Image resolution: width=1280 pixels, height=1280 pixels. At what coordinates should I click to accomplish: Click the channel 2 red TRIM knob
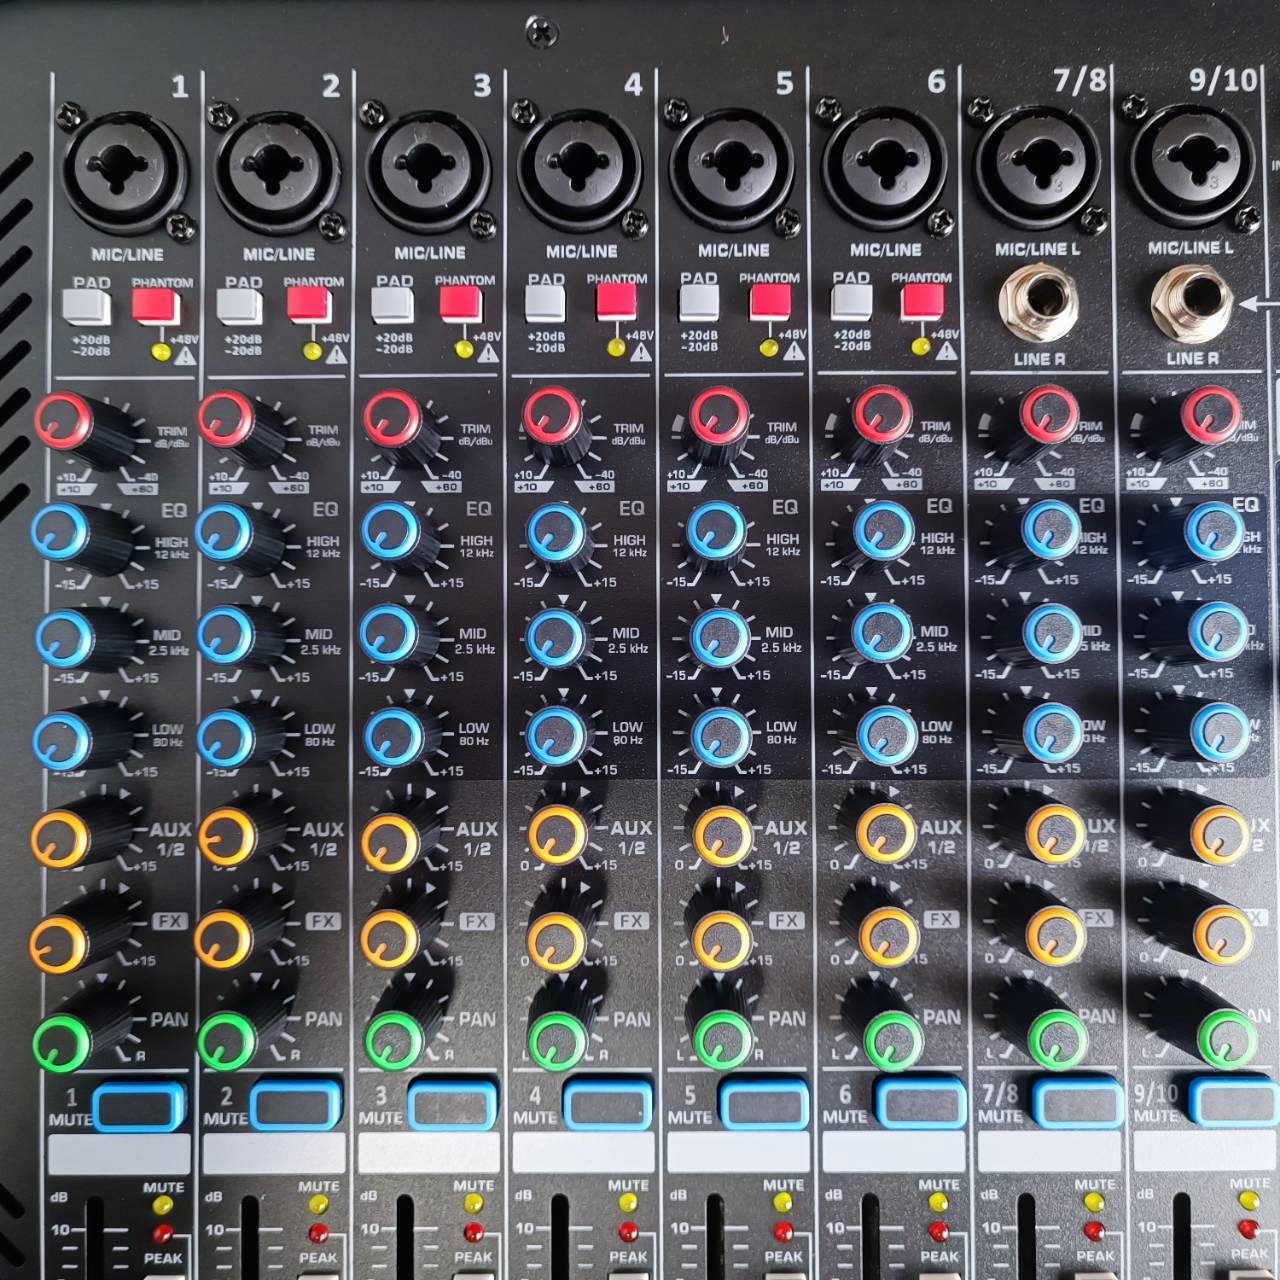click(227, 419)
